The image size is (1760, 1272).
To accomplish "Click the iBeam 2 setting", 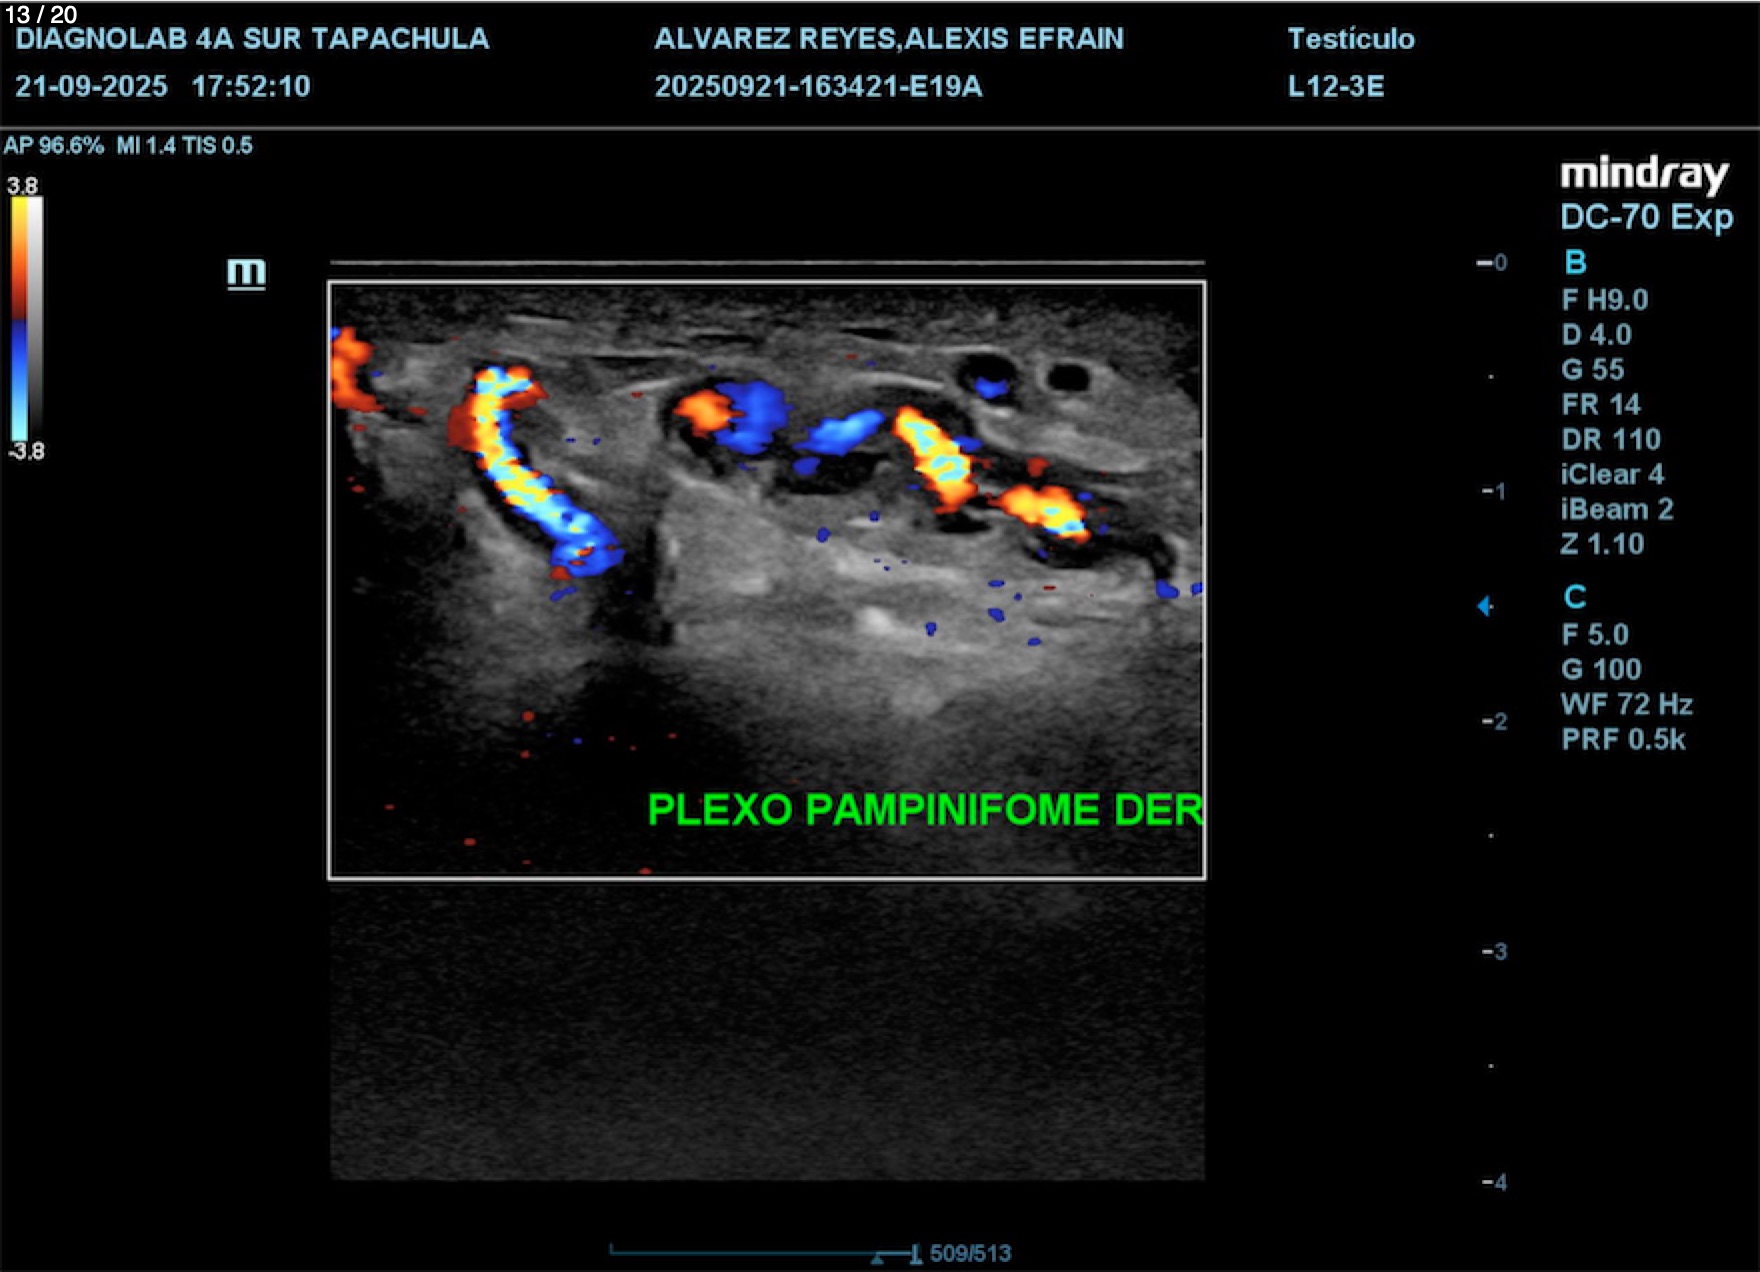I will (x=1616, y=510).
